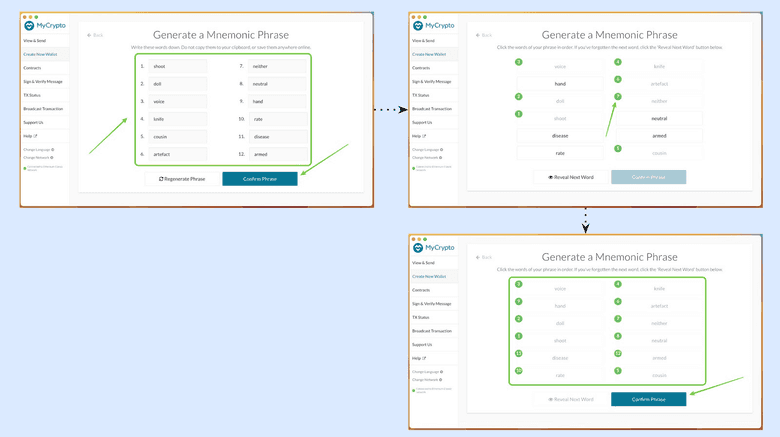This screenshot has height=437, width=780.
Task: Click the green badge numbered 10 beside 'rate'
Action: (518, 371)
